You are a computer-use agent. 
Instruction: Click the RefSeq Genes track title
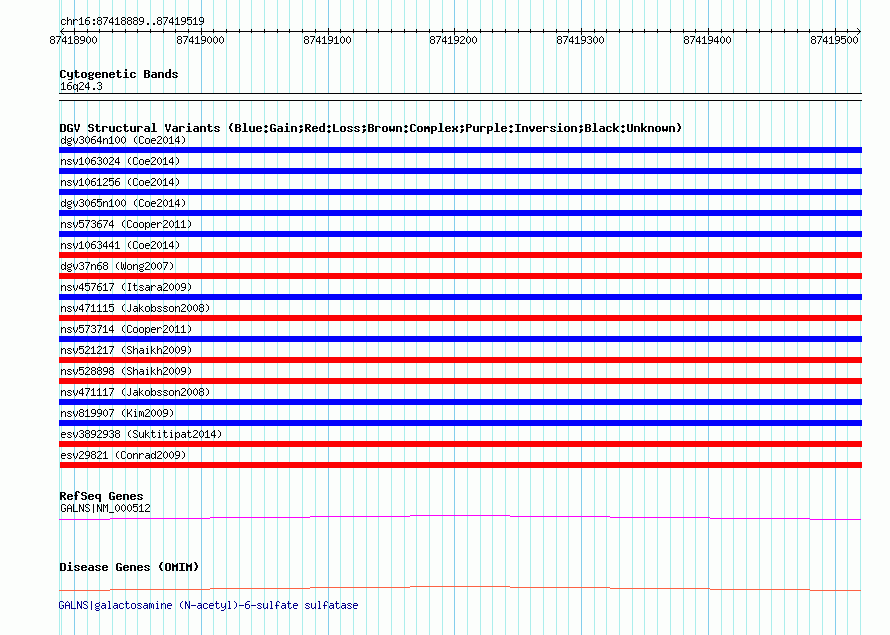click(101, 496)
